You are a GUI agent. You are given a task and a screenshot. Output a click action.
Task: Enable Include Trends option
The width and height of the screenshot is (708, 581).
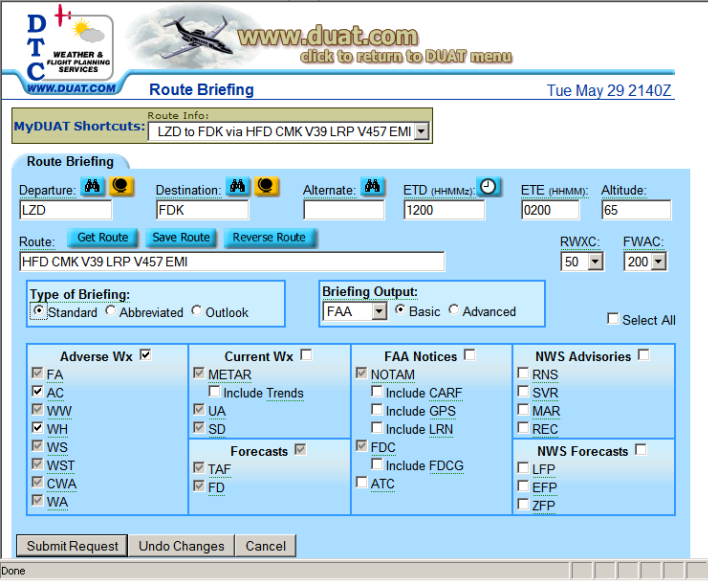pyautogui.click(x=214, y=391)
